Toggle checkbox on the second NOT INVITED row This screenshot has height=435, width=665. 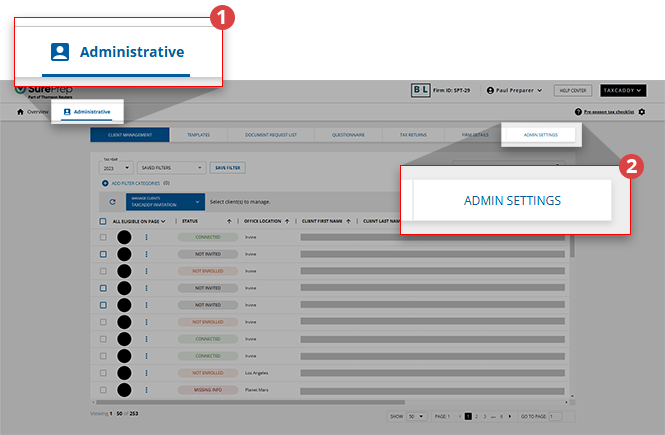[103, 288]
